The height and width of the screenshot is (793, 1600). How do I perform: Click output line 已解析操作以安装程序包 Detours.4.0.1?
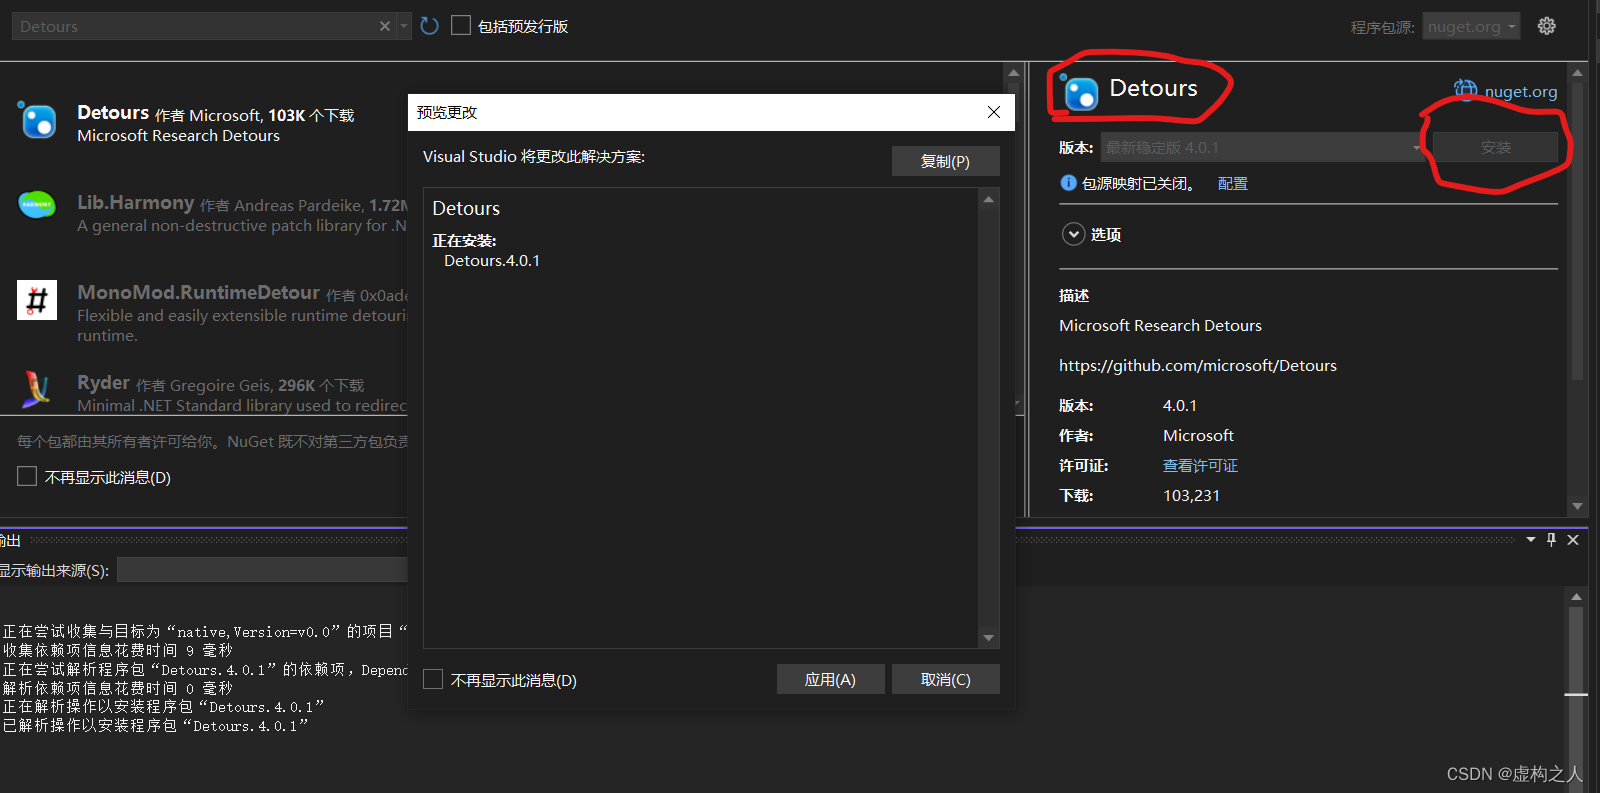click(x=156, y=726)
